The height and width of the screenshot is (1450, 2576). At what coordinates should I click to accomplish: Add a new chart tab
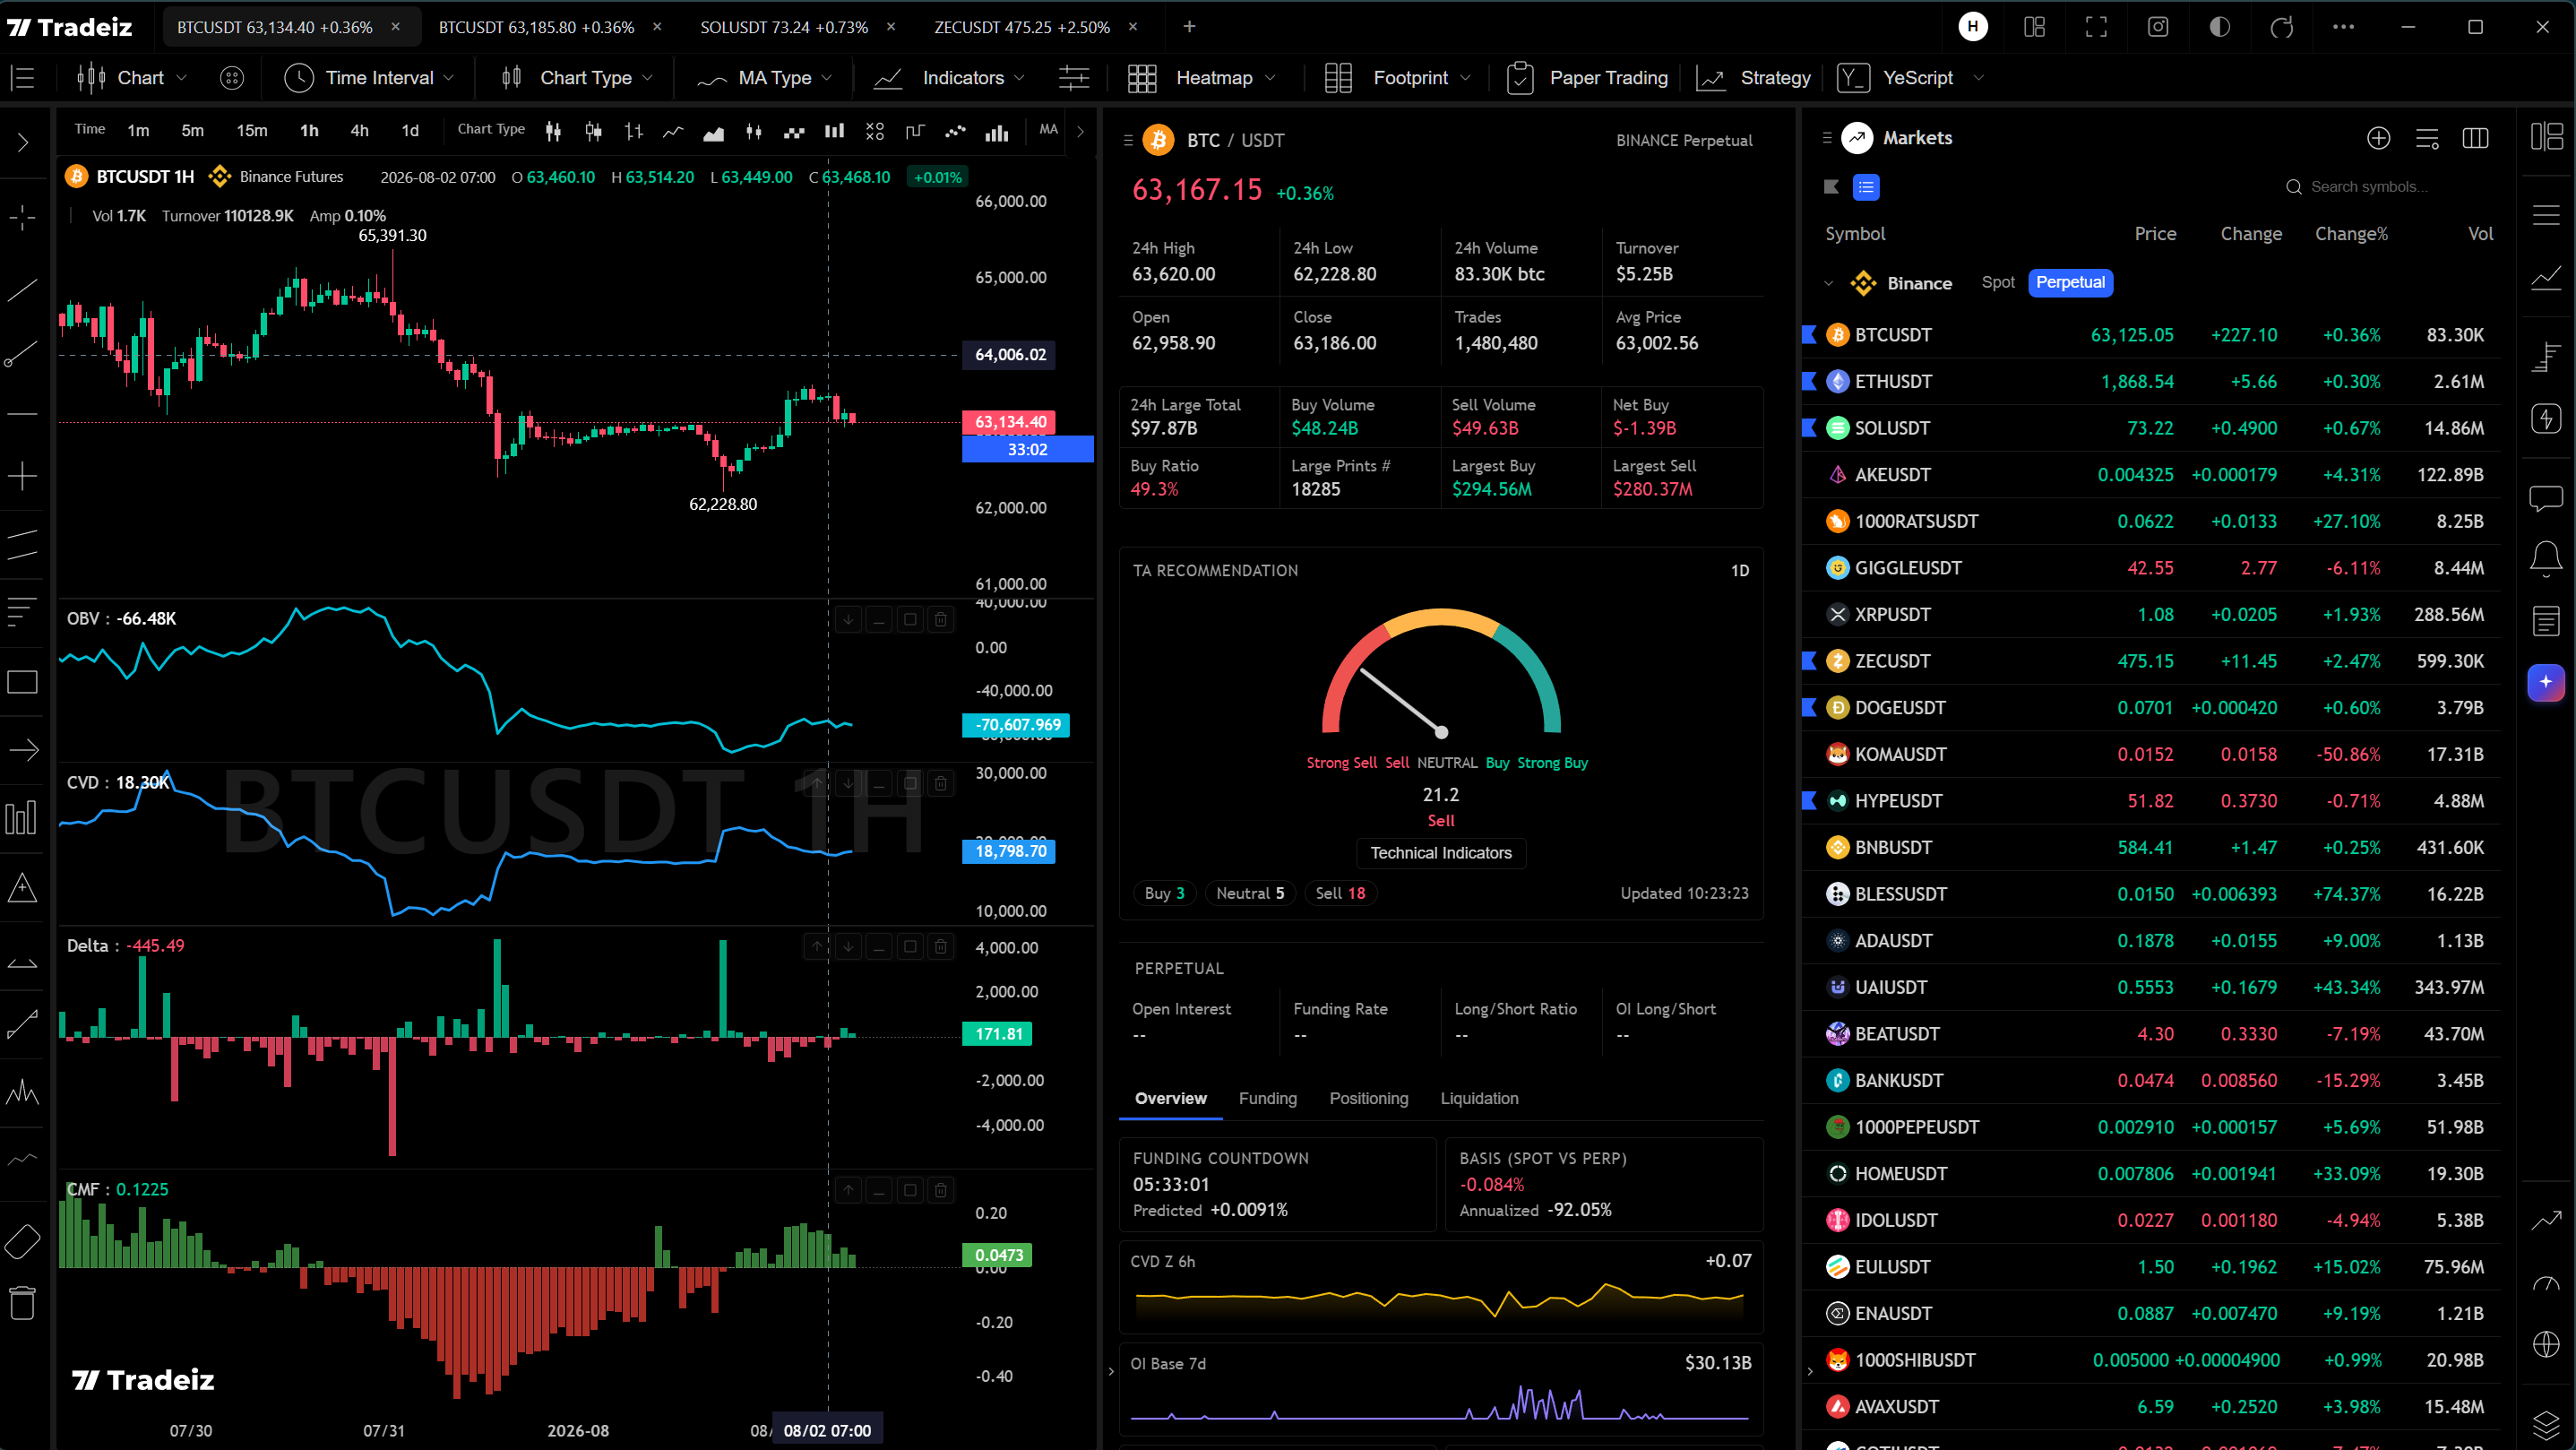(x=1189, y=27)
